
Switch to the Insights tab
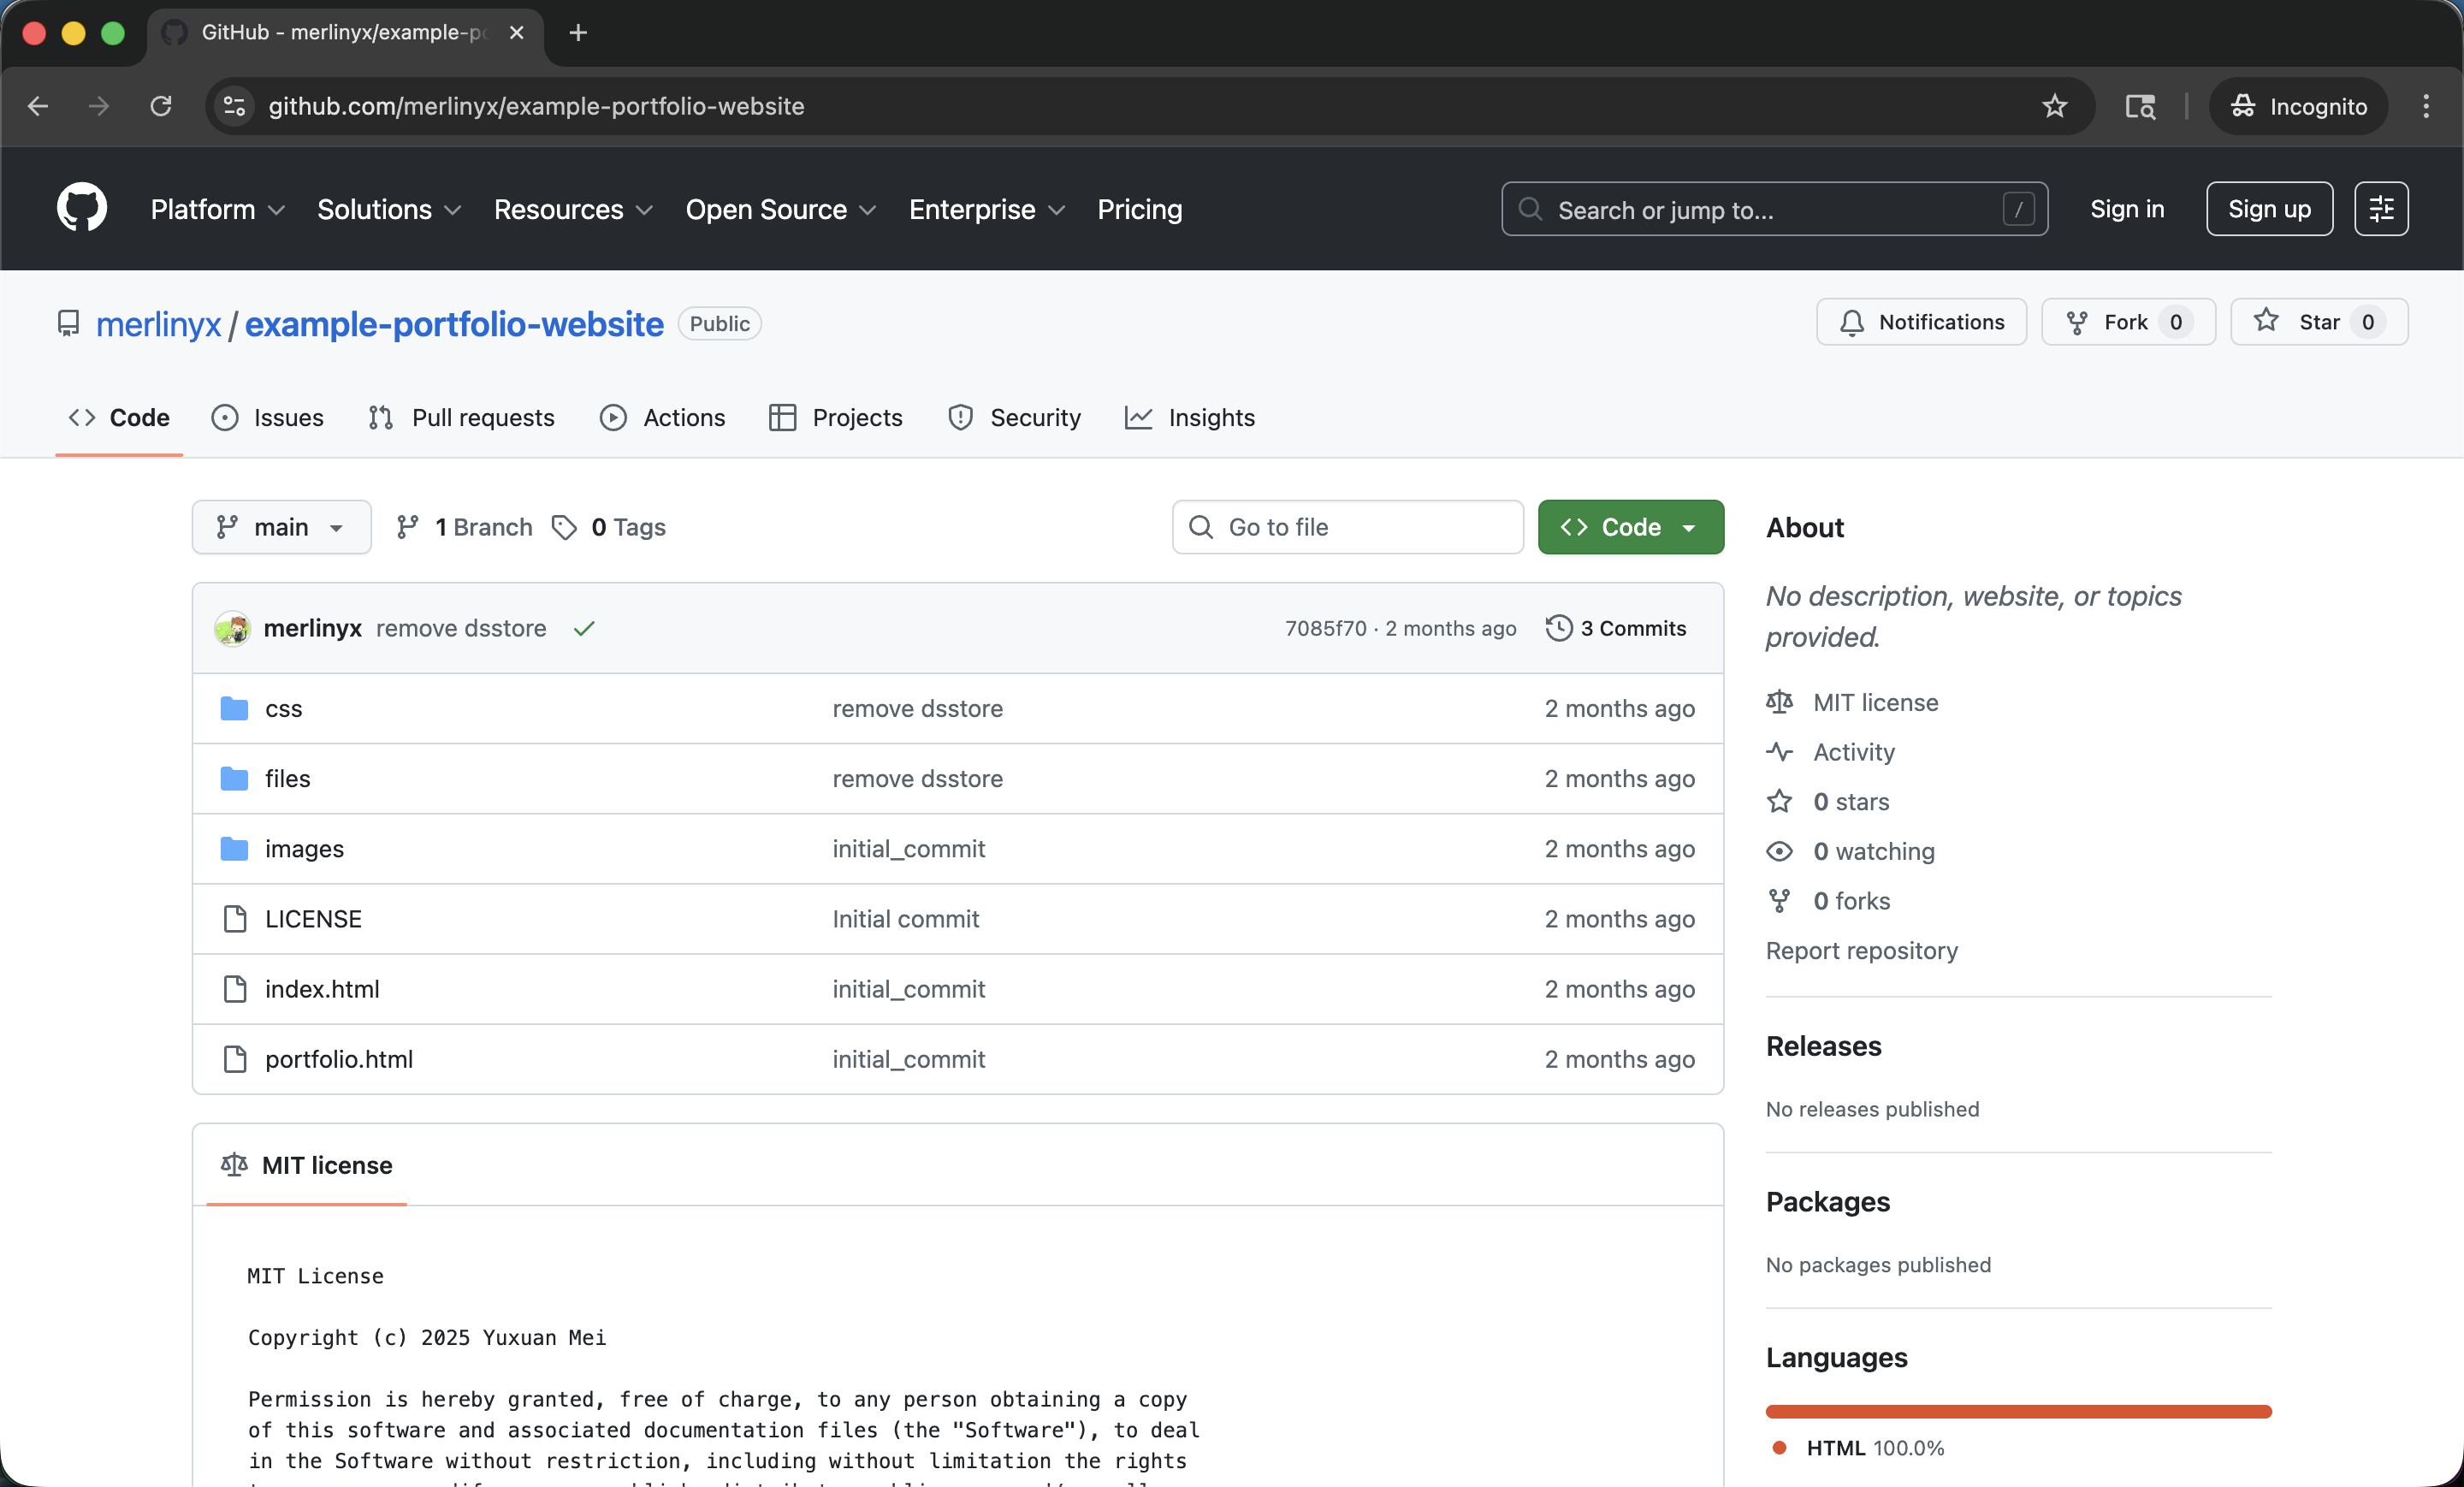tap(1190, 418)
